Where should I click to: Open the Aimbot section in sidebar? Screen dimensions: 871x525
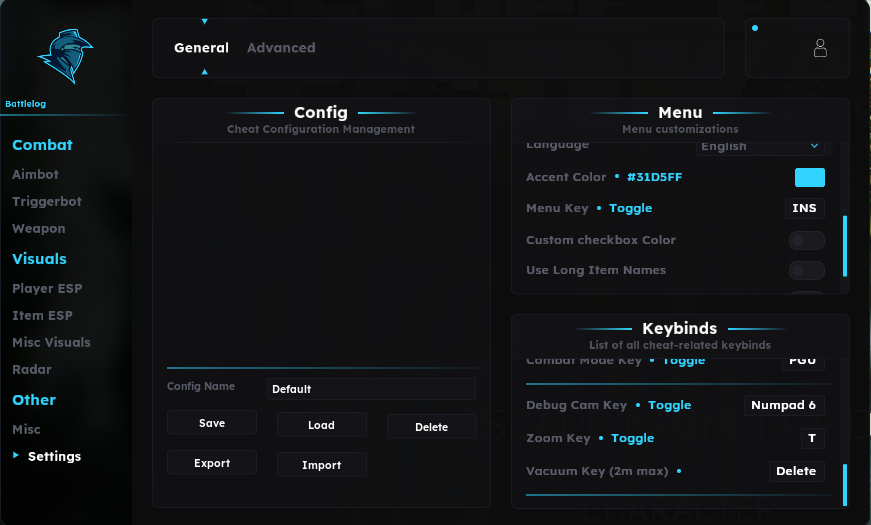point(35,174)
